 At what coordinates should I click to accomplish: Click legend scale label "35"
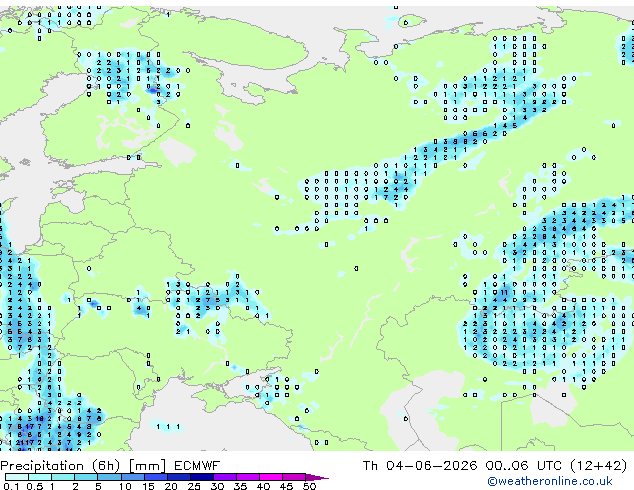(240, 486)
